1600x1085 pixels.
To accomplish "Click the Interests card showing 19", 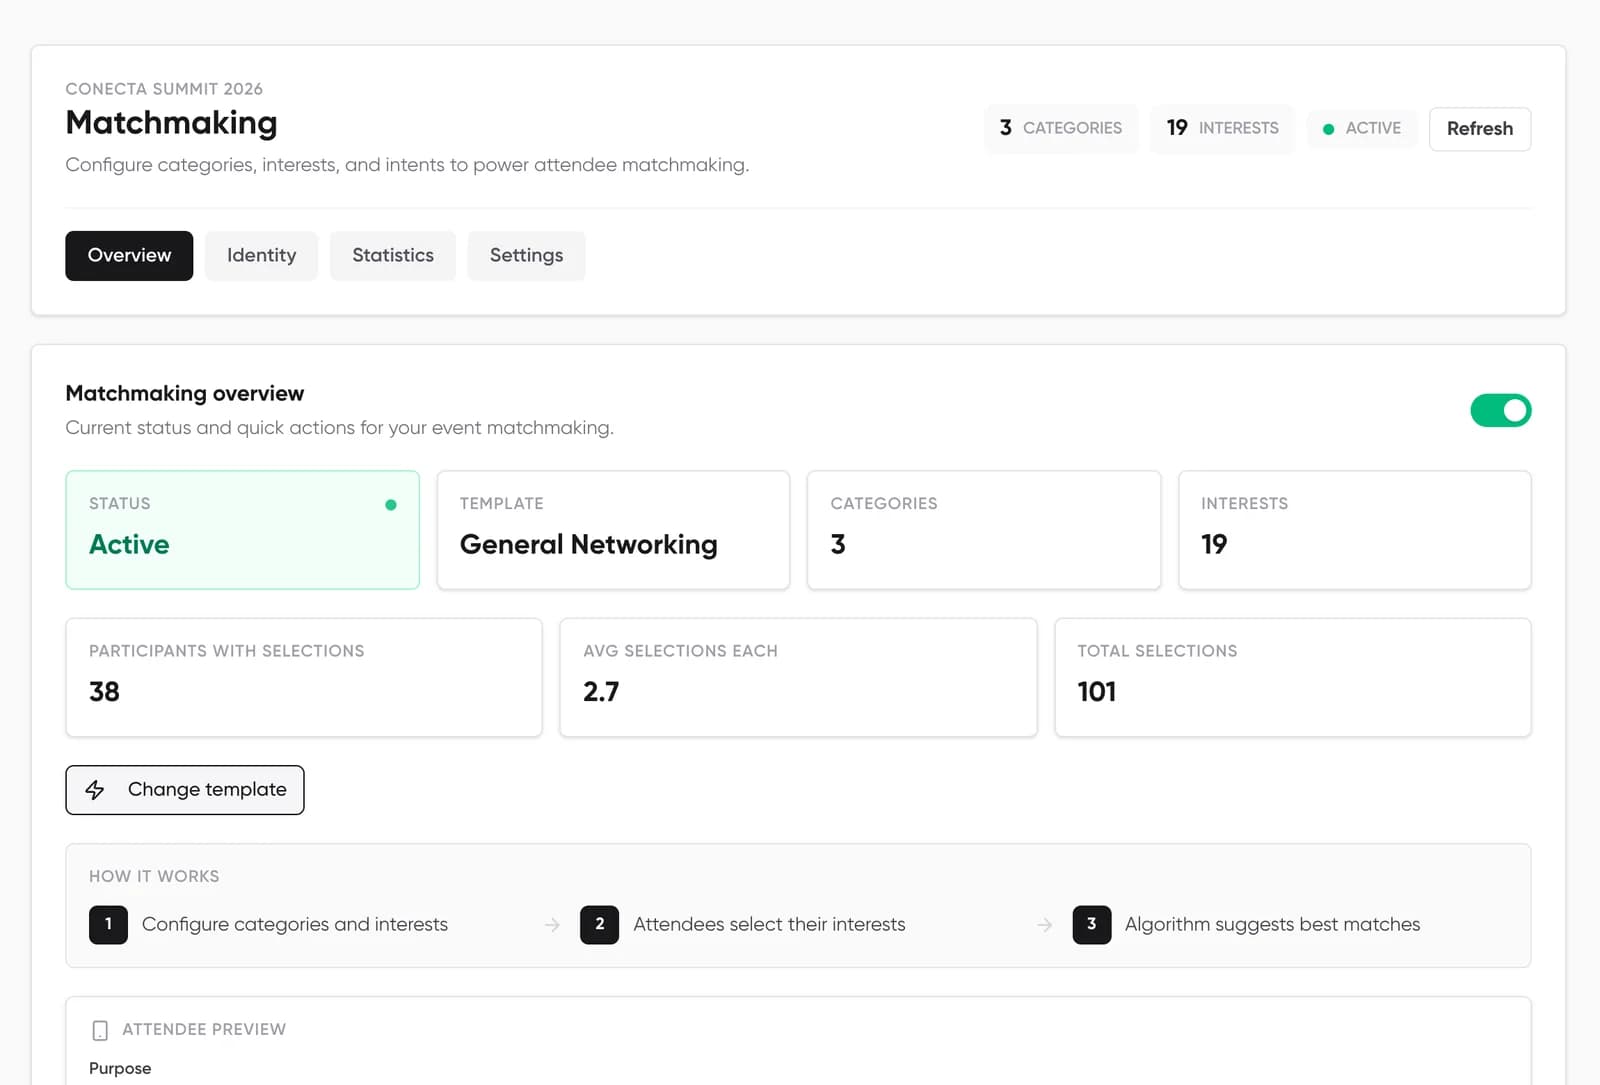I will (1355, 530).
